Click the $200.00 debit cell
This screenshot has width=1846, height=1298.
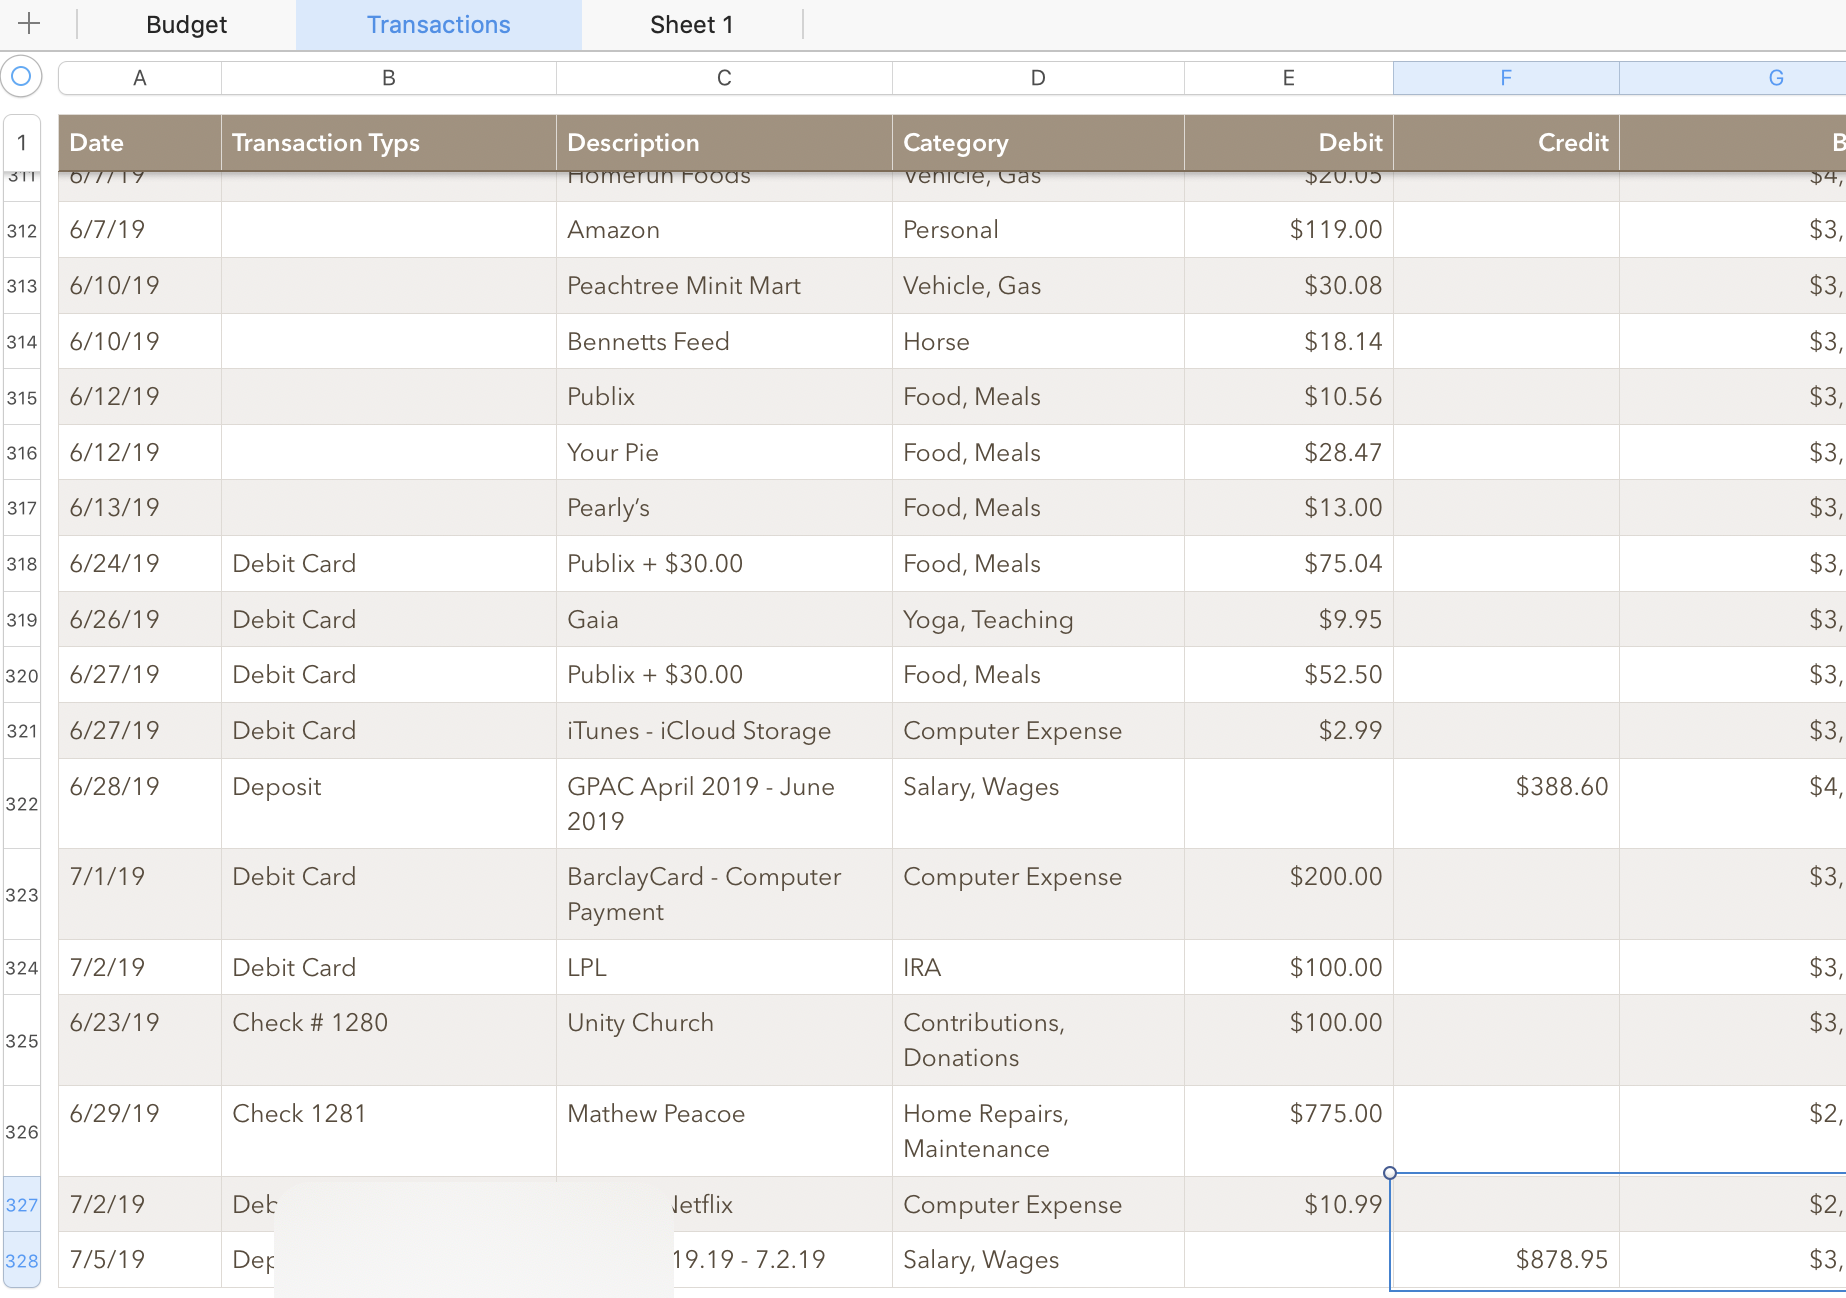[1289, 895]
